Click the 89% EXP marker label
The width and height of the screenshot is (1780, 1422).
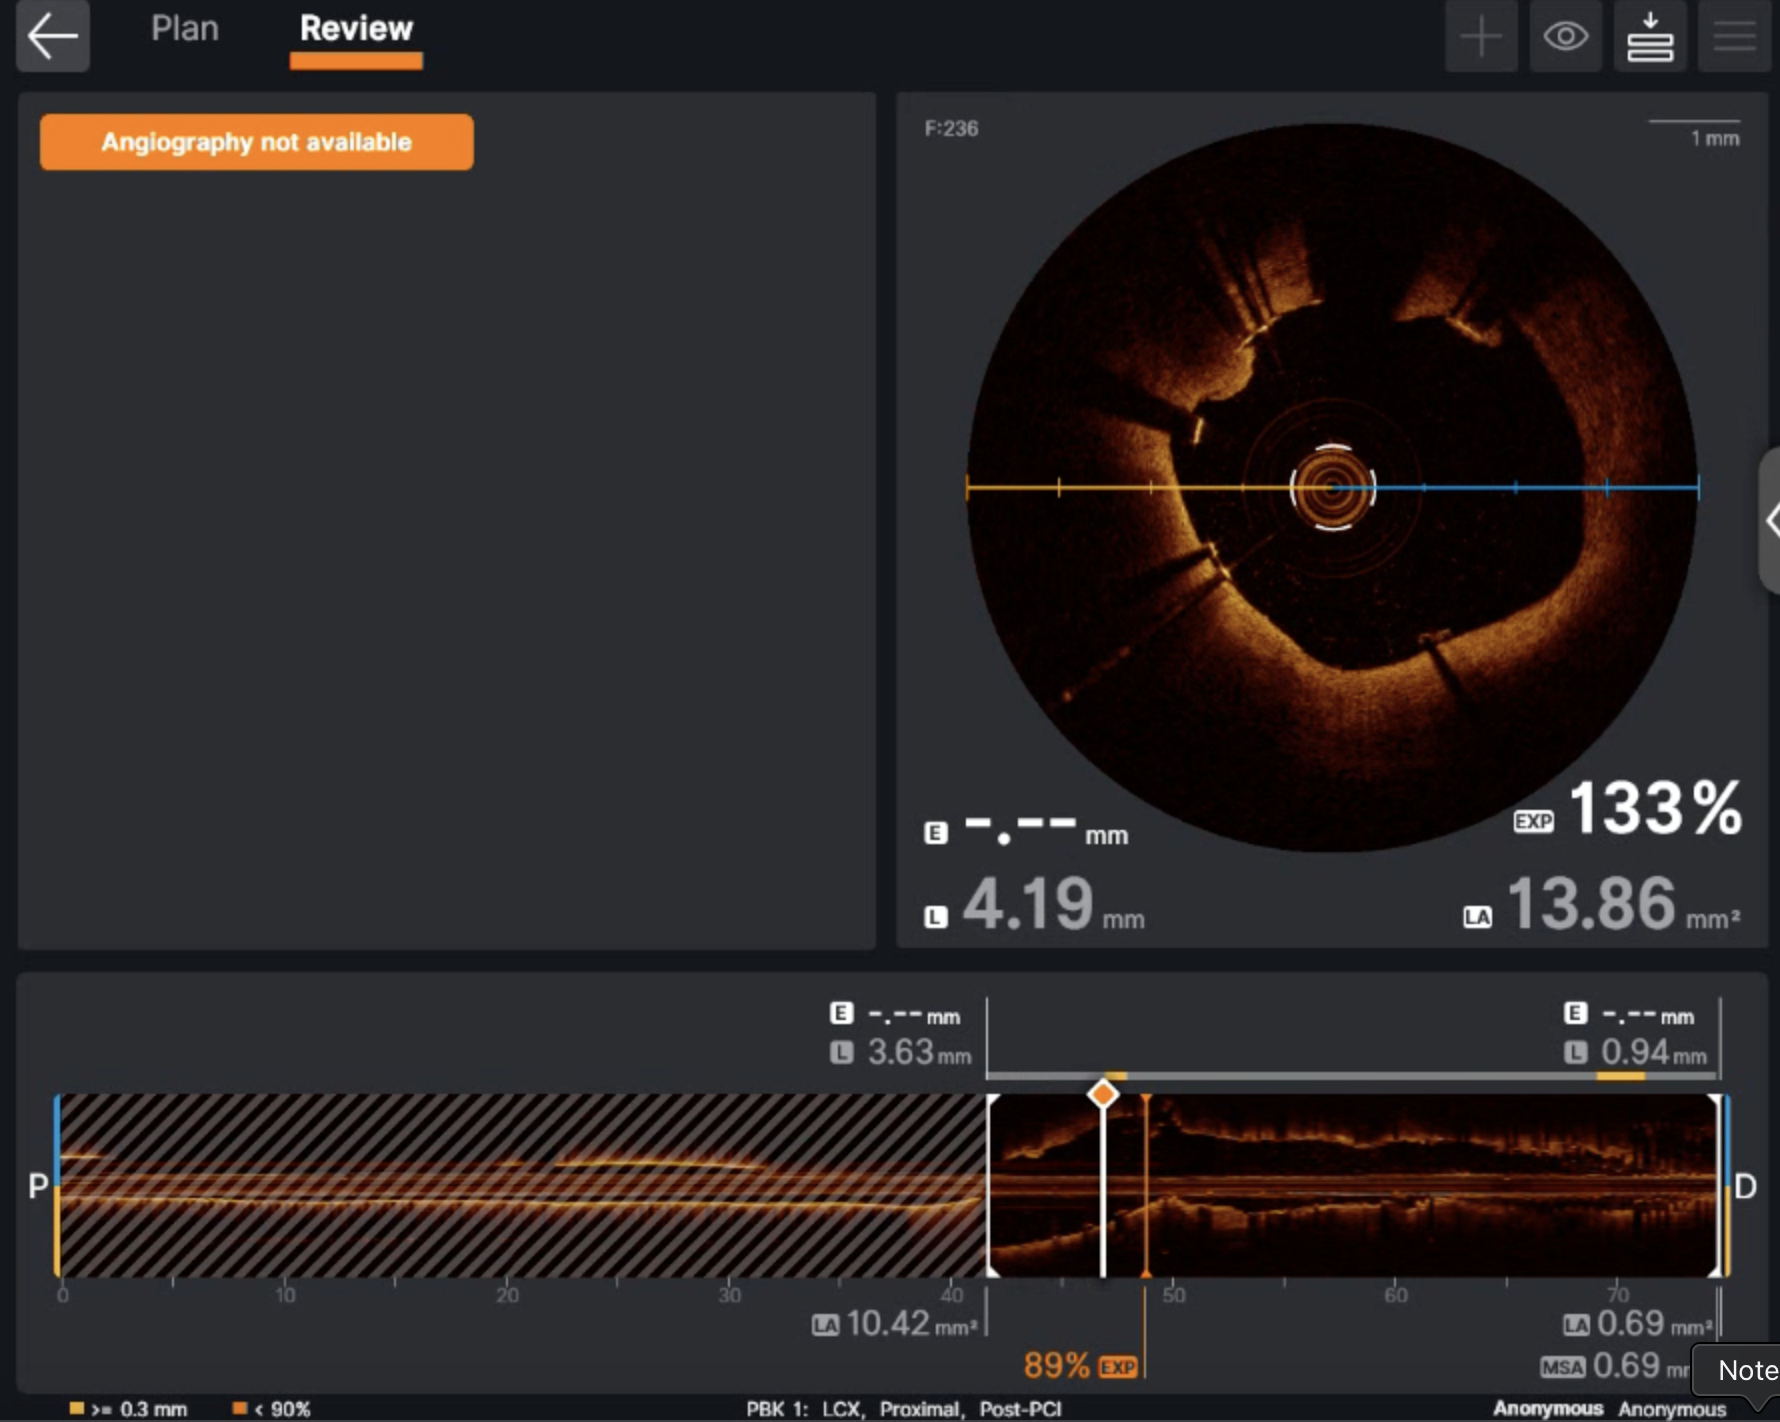coord(1080,1365)
